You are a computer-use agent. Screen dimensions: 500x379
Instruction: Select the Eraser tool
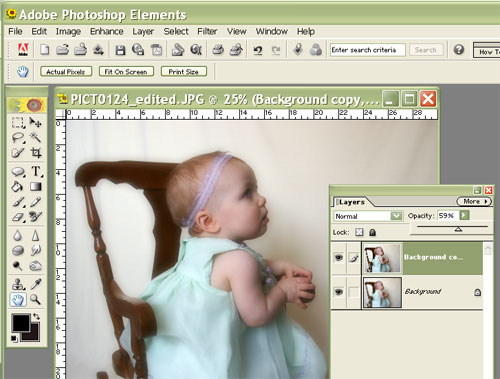click(x=18, y=217)
